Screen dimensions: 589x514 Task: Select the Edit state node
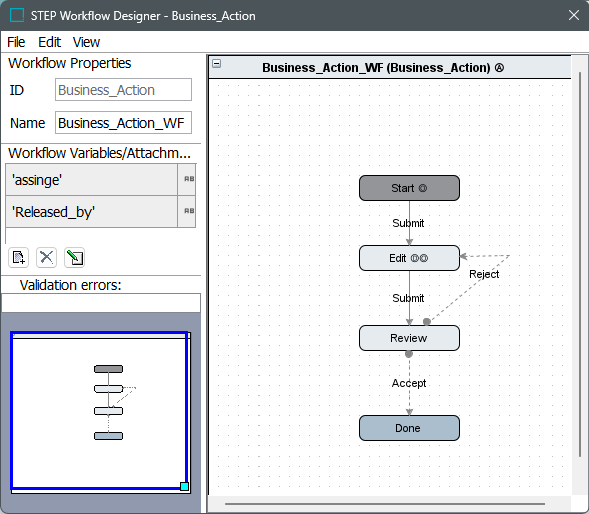[409, 258]
